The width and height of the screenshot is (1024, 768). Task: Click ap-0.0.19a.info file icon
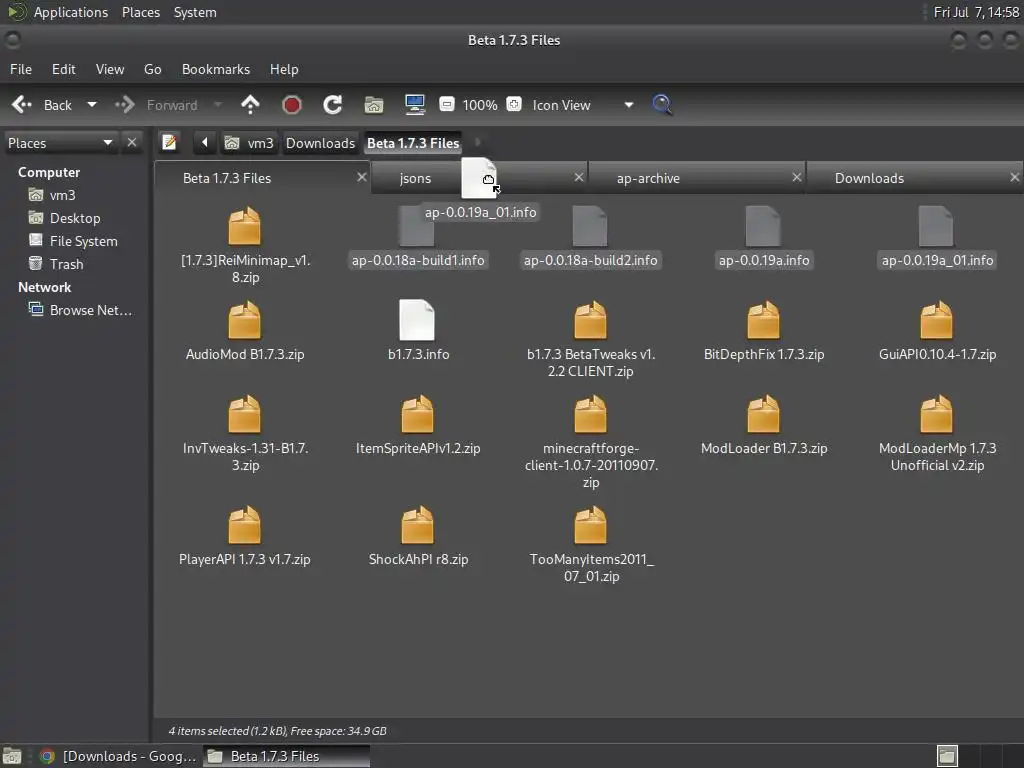(x=763, y=226)
